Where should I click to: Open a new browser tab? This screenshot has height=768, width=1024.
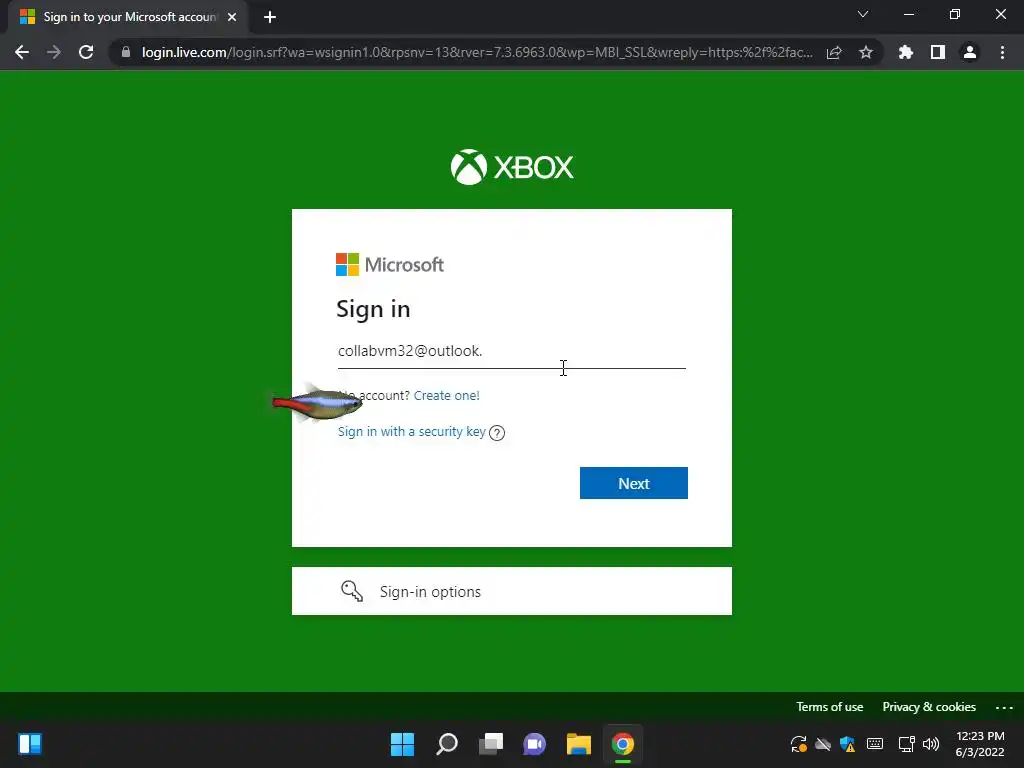[x=270, y=17]
